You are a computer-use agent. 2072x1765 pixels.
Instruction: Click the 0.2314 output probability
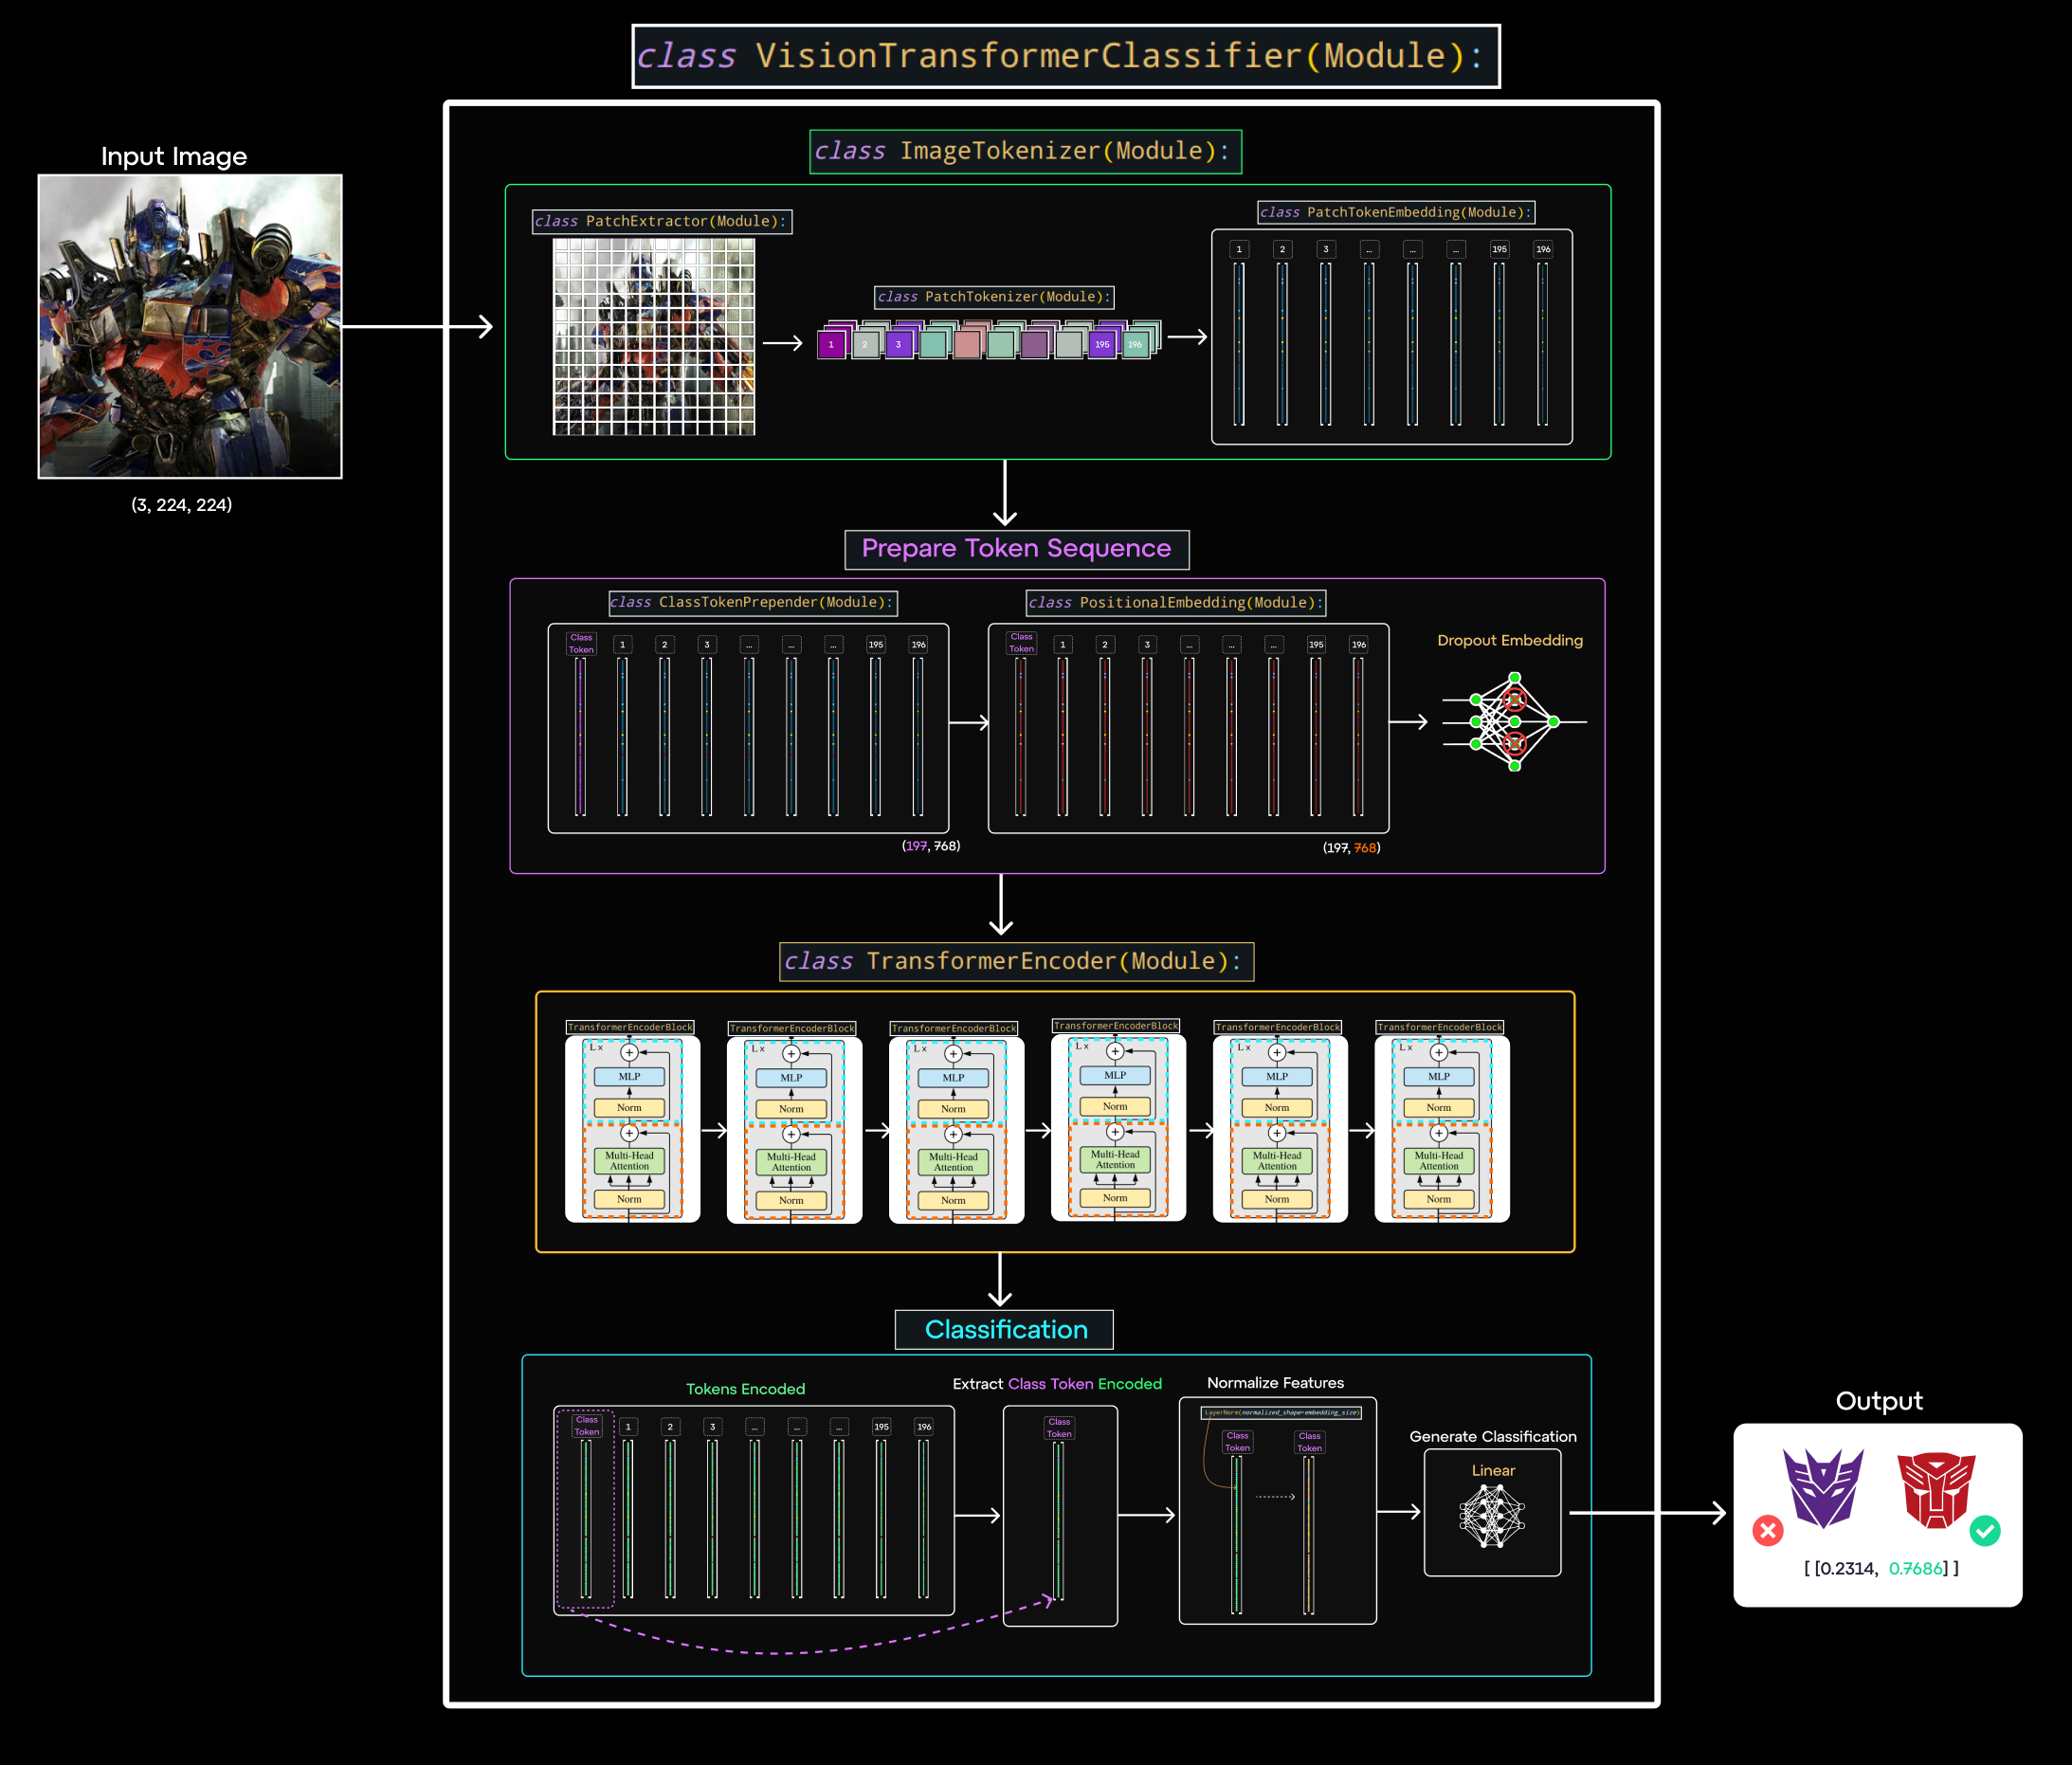1846,1568
